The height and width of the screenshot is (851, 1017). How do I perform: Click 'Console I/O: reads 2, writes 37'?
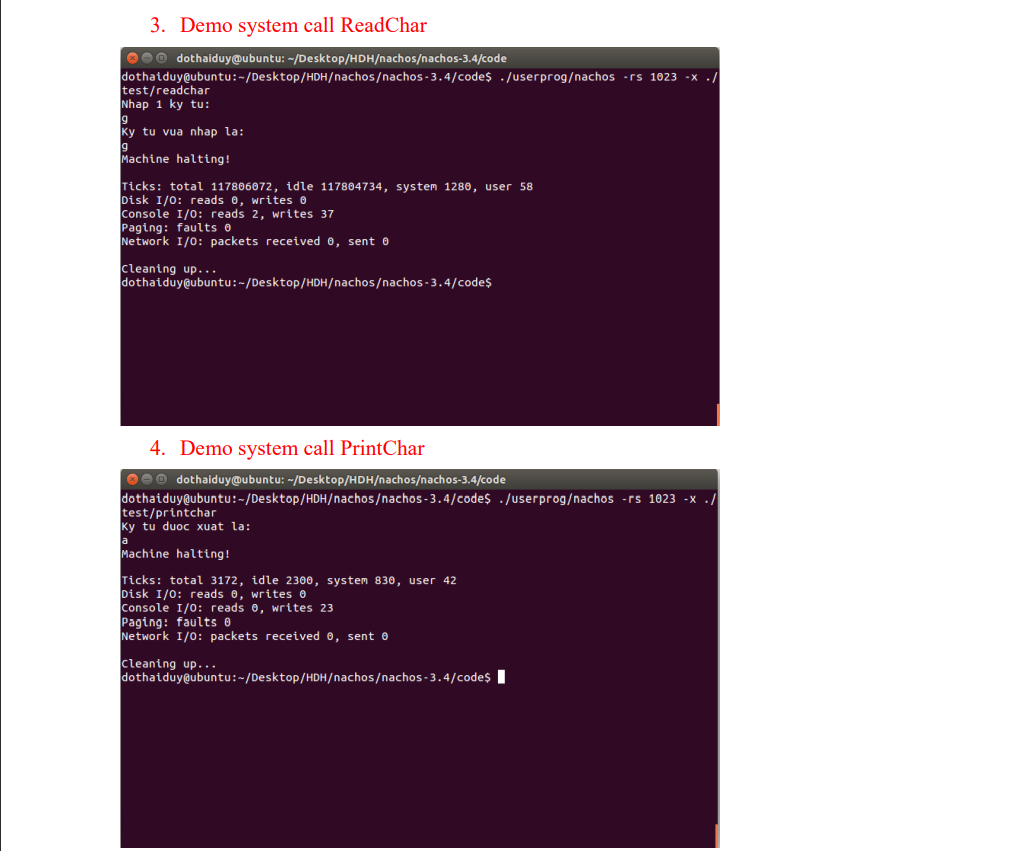click(x=228, y=214)
